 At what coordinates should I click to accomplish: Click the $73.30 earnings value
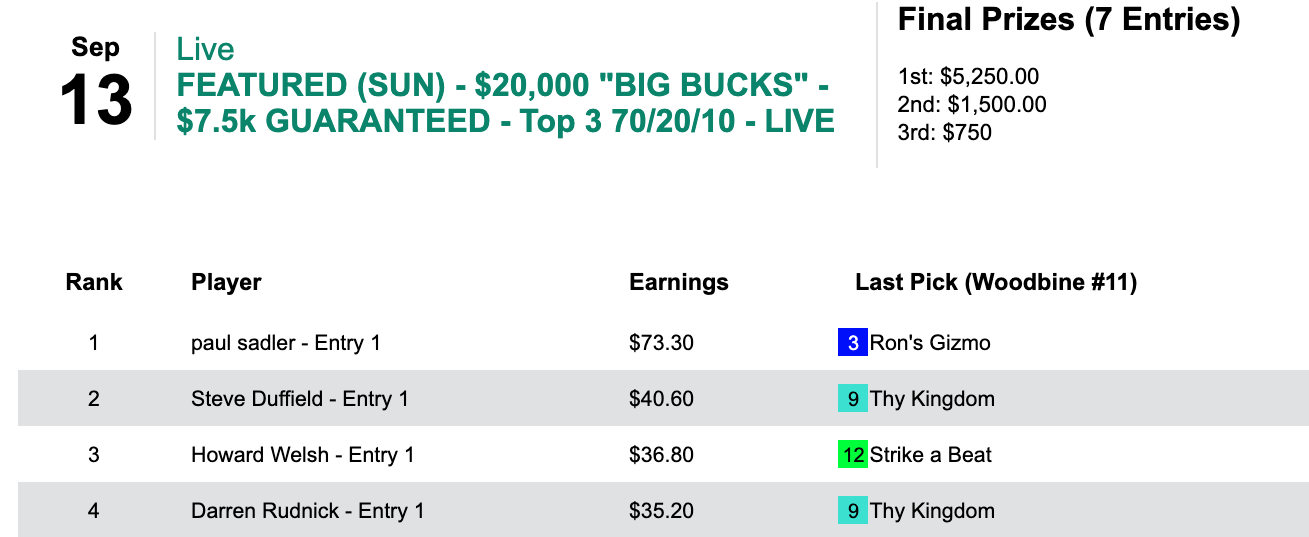[x=661, y=343]
